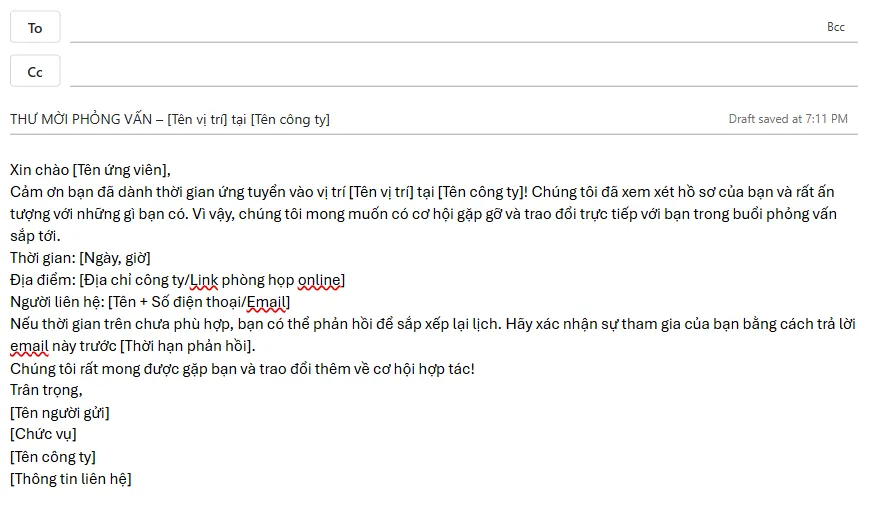Image resolution: width=870 pixels, height=515 pixels.
Task: Click the sentence 'Chúng tôi rất mong được gặp bạn'
Action: click(x=242, y=368)
